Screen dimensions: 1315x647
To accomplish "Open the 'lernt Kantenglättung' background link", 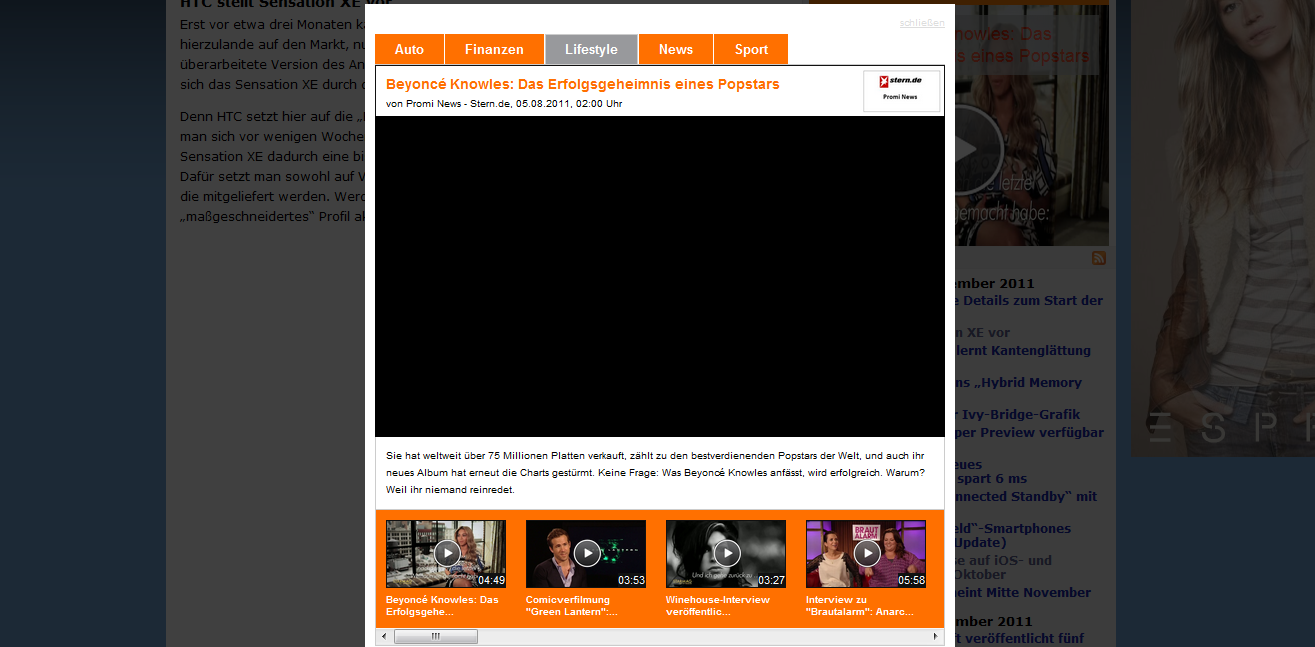I will click(x=1023, y=350).
